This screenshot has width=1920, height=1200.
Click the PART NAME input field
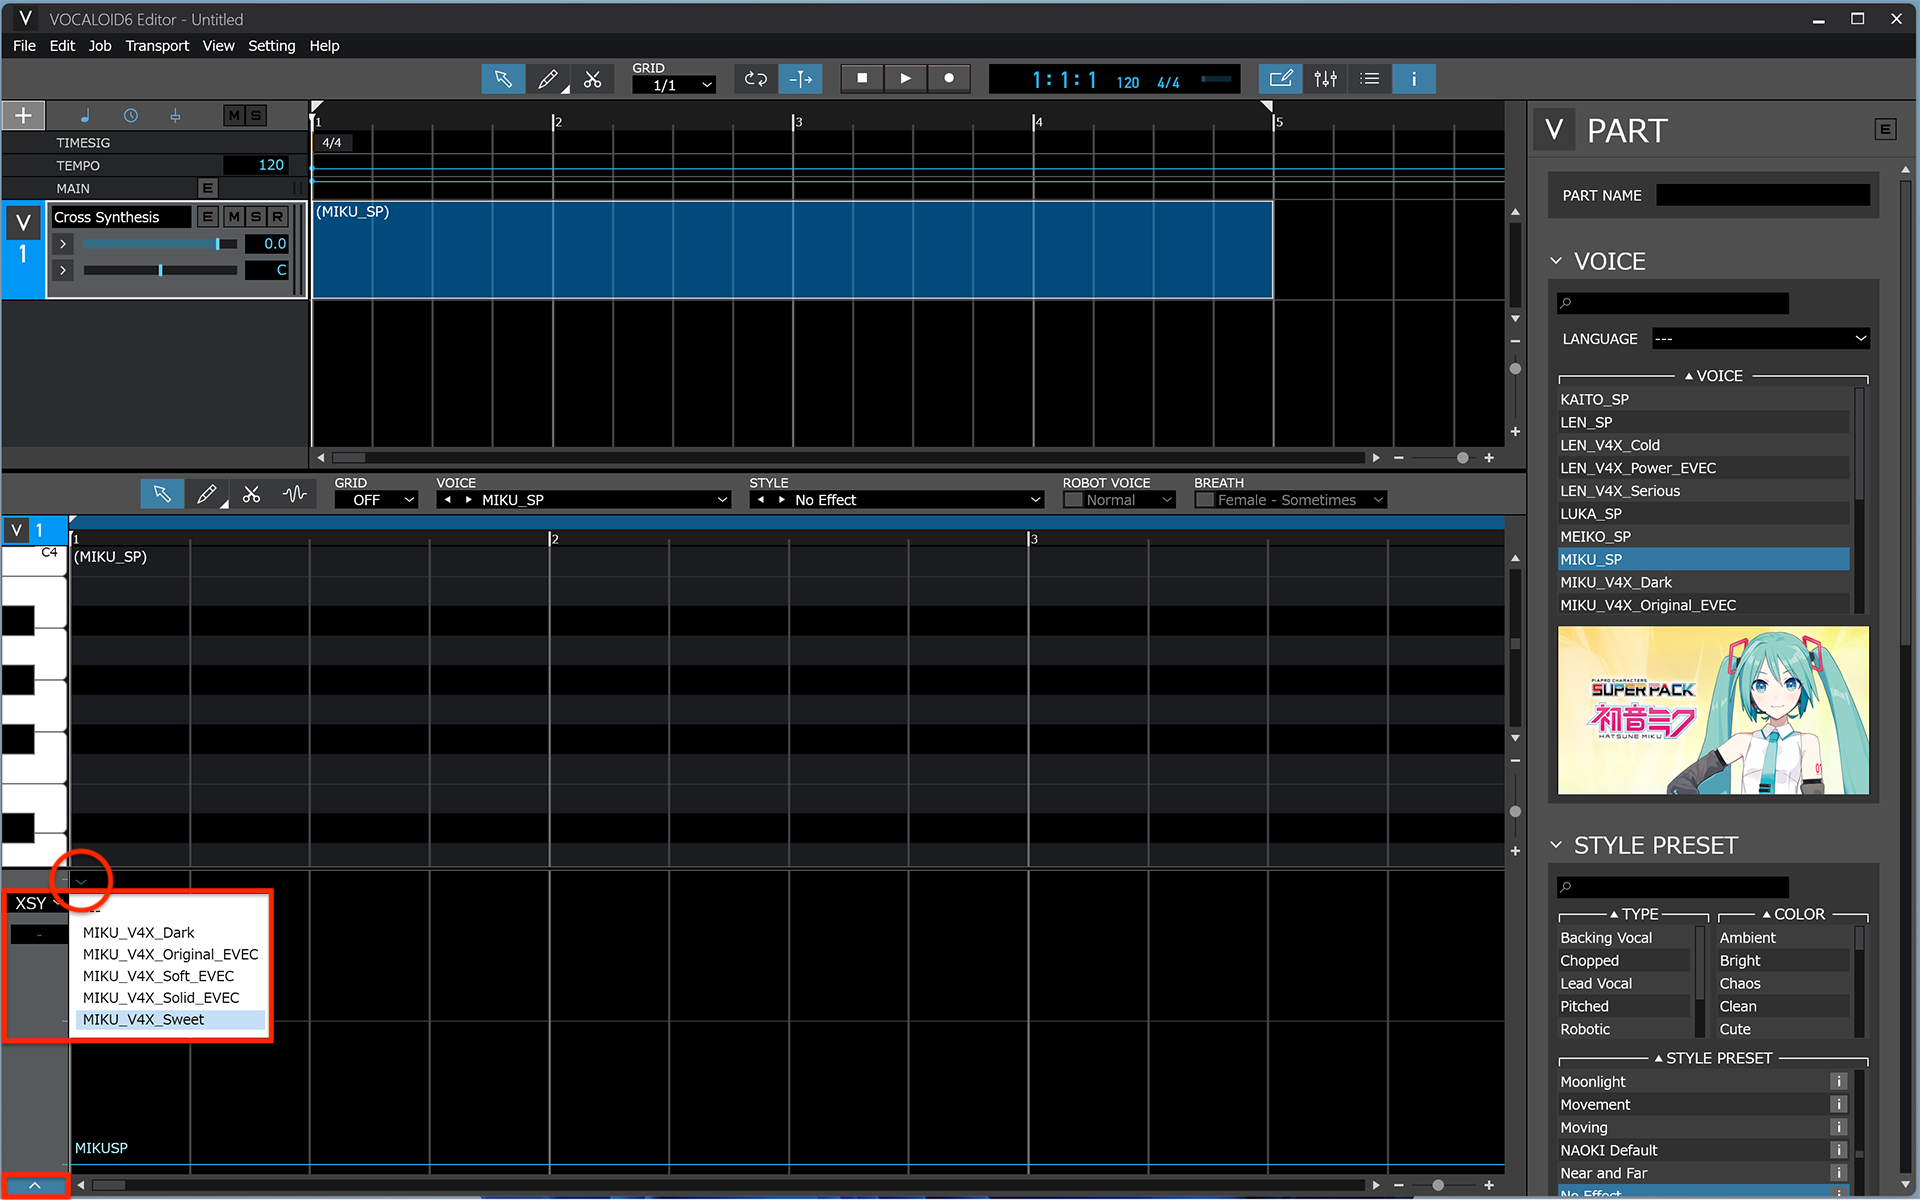click(x=1763, y=195)
